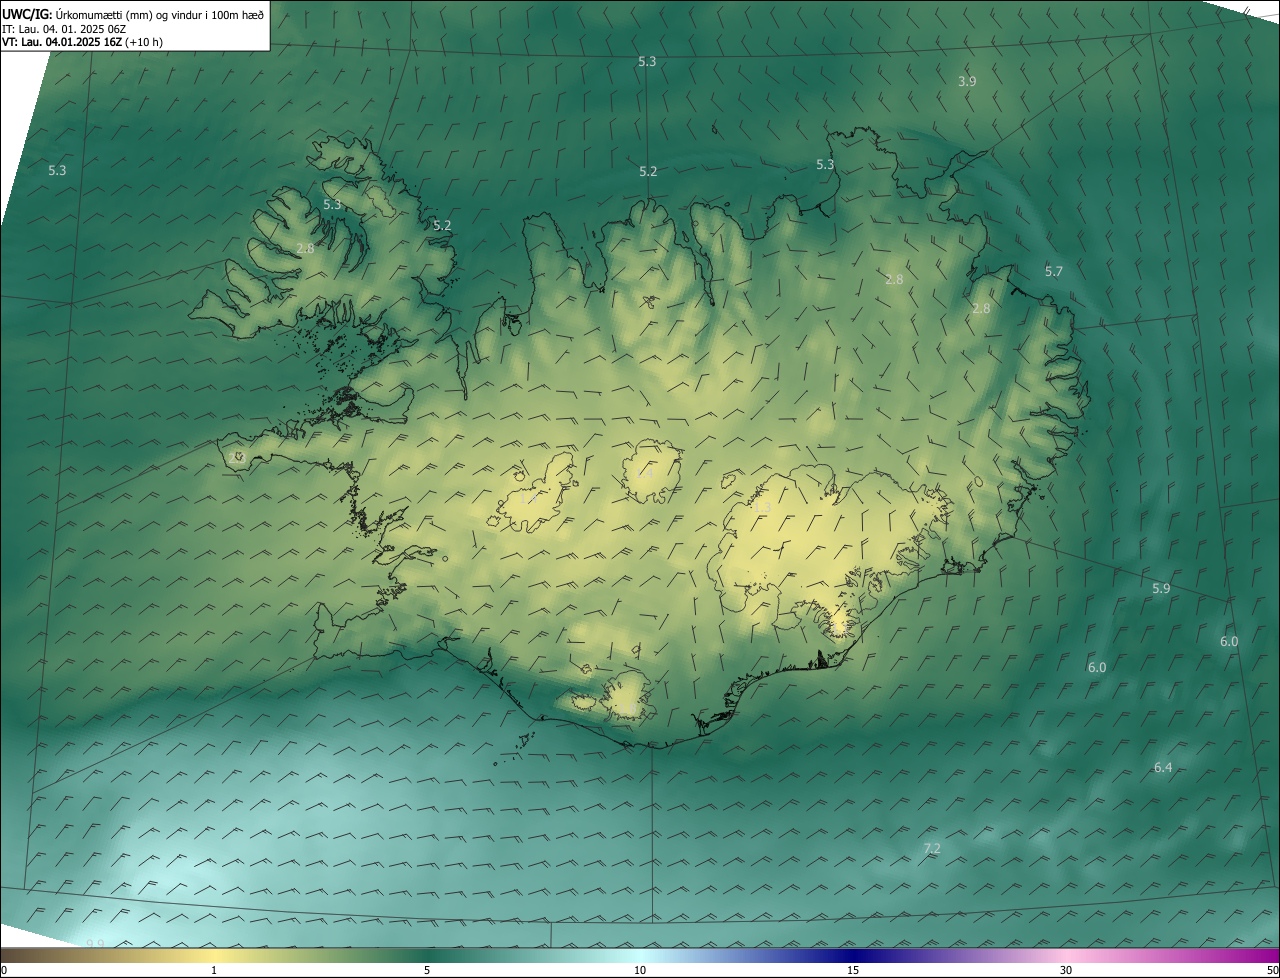The image size is (1280, 978).
Task: Click the colour scale tick label 30
Action: click(x=1066, y=971)
